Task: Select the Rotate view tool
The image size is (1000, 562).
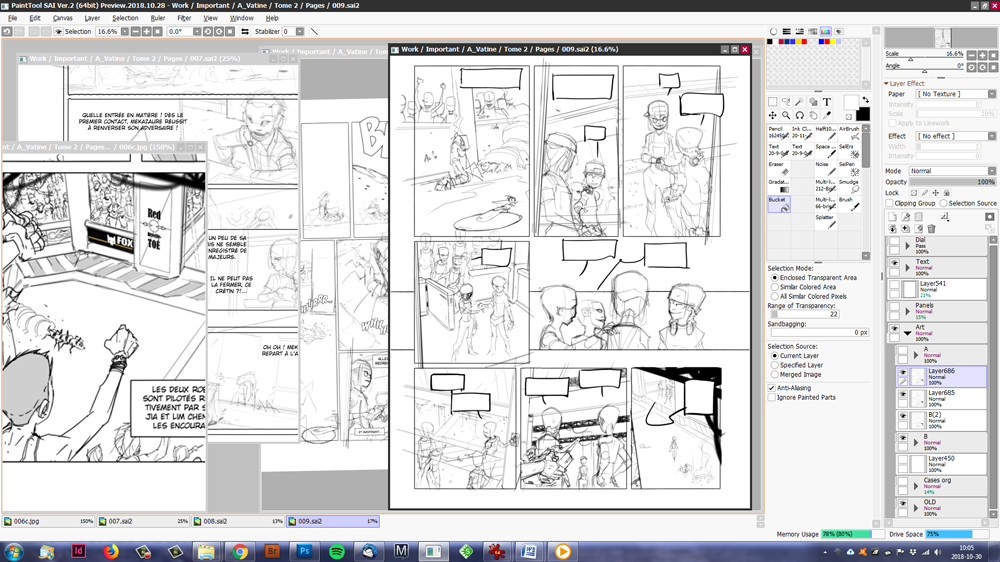Action: (x=799, y=115)
